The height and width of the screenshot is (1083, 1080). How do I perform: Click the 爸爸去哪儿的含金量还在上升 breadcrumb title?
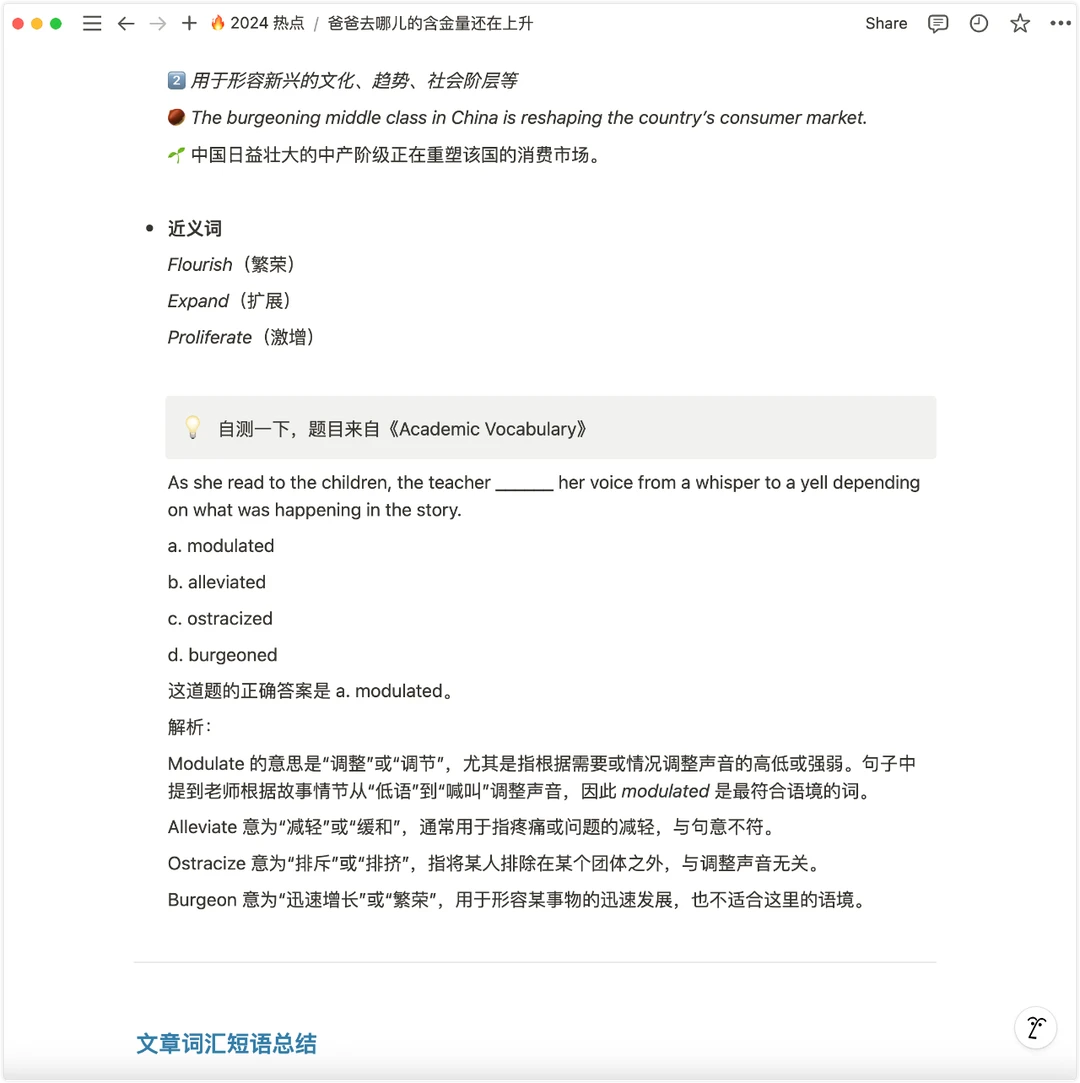(430, 23)
